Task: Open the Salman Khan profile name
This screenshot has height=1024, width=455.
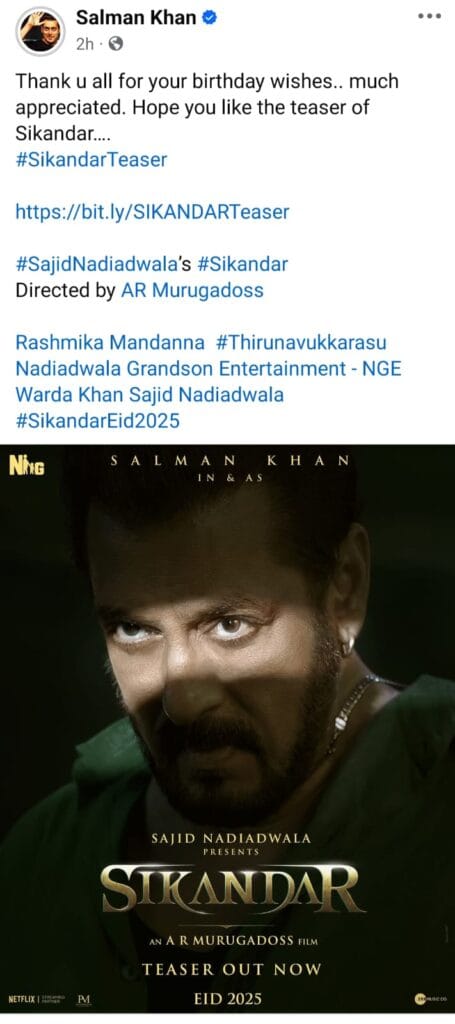Action: click(x=136, y=18)
